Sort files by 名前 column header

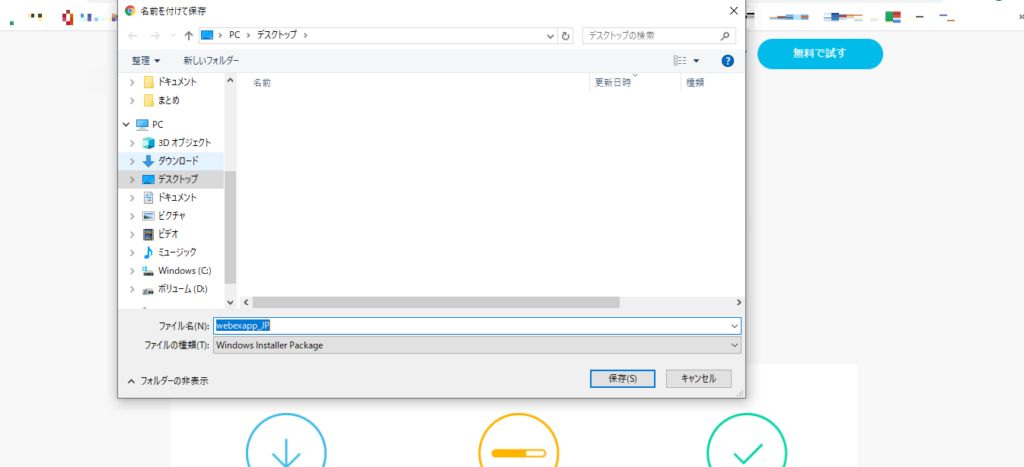pyautogui.click(x=262, y=83)
